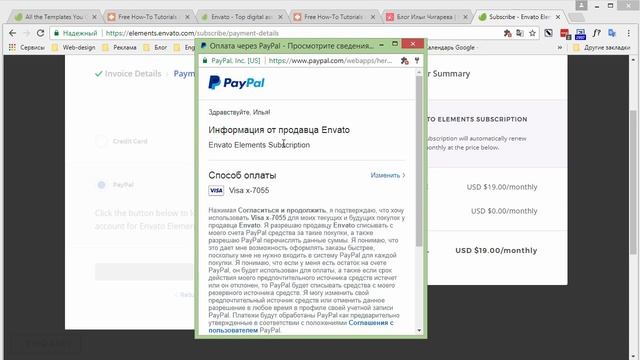Open Соглашения с пользователем link
This screenshot has height=360, width=640.
301,326
